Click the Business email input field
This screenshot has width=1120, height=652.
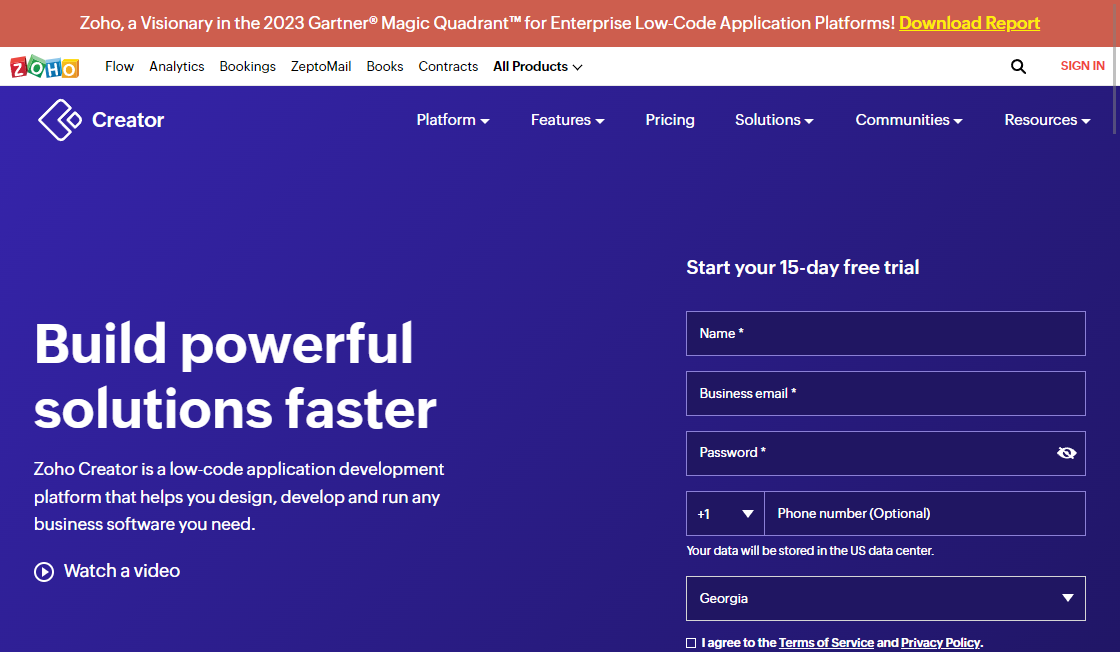[x=885, y=394]
